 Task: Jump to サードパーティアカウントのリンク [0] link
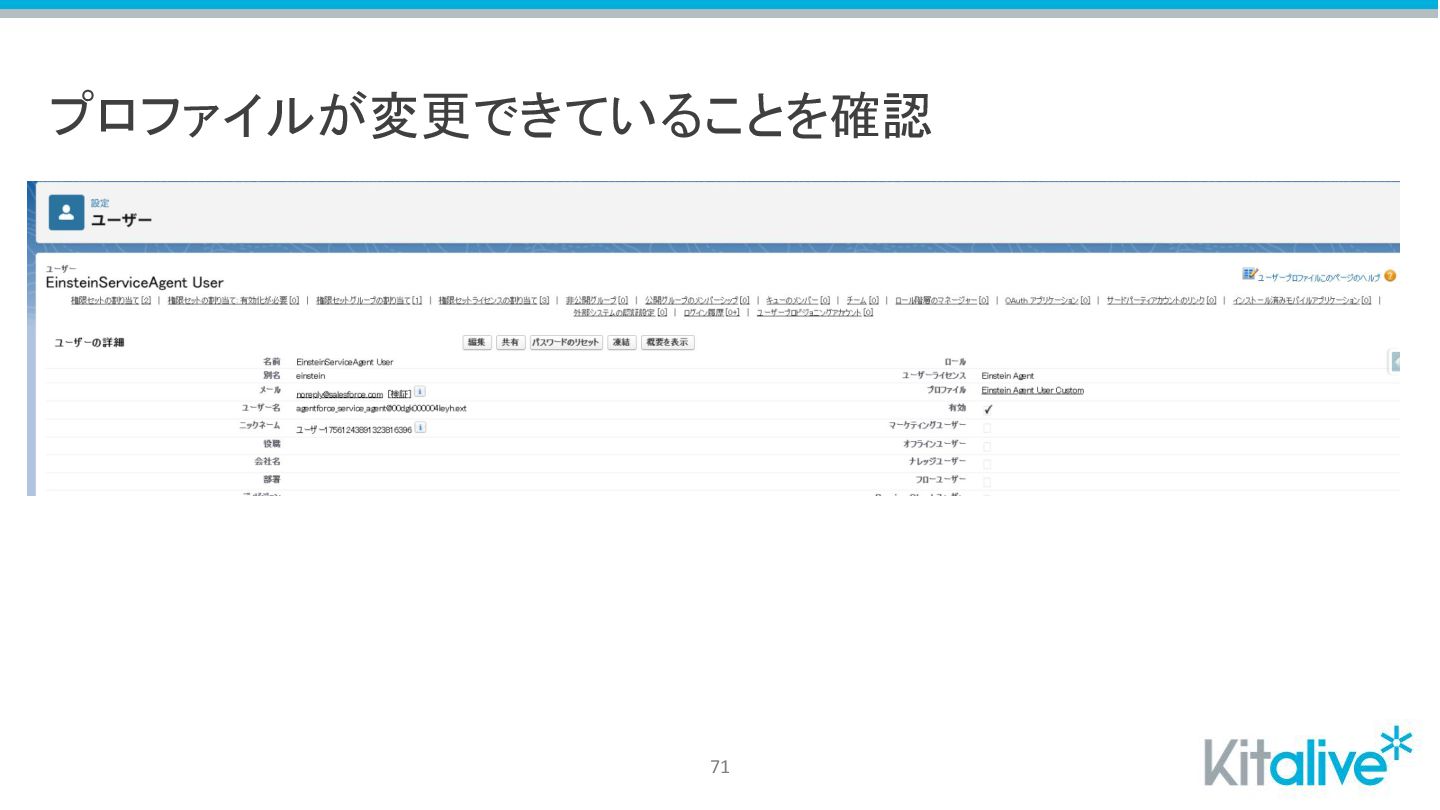1162,300
